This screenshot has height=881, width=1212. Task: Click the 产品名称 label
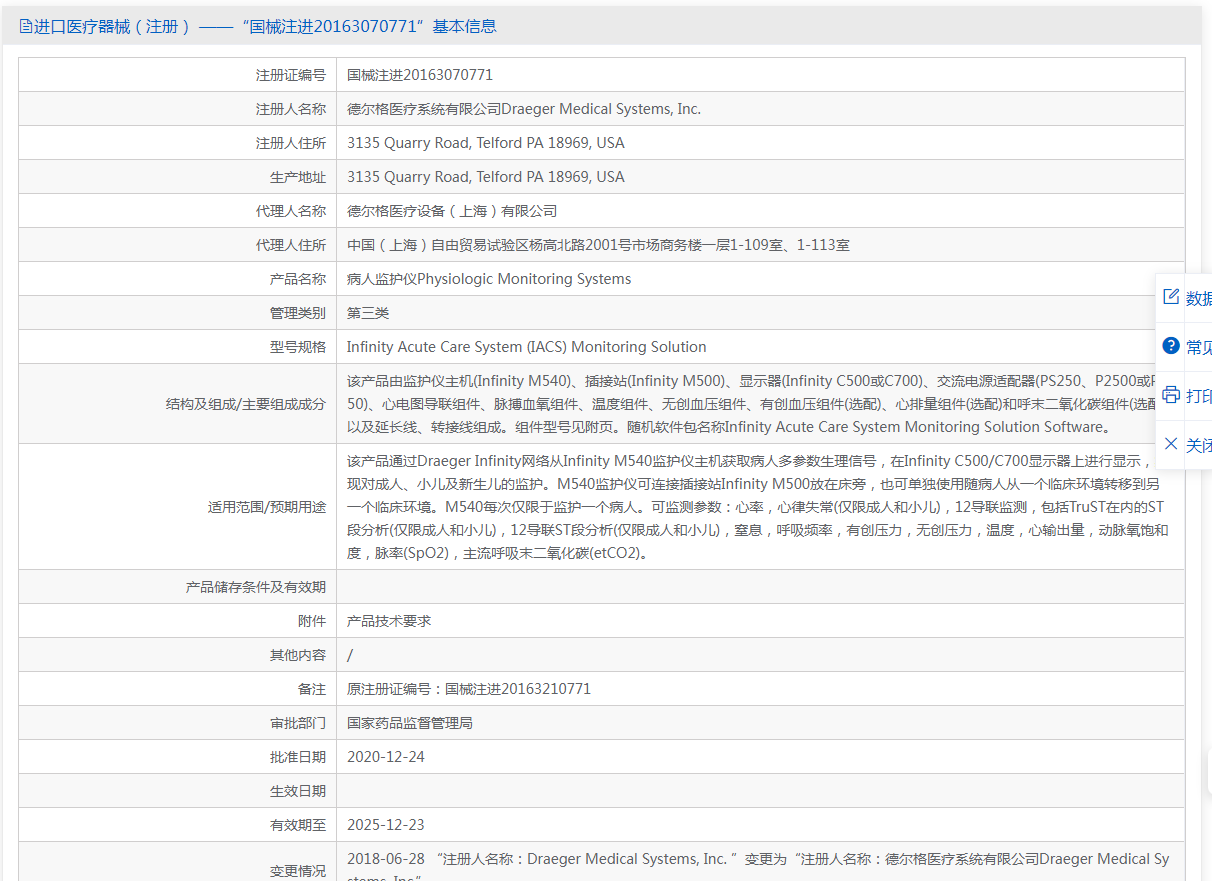point(298,279)
